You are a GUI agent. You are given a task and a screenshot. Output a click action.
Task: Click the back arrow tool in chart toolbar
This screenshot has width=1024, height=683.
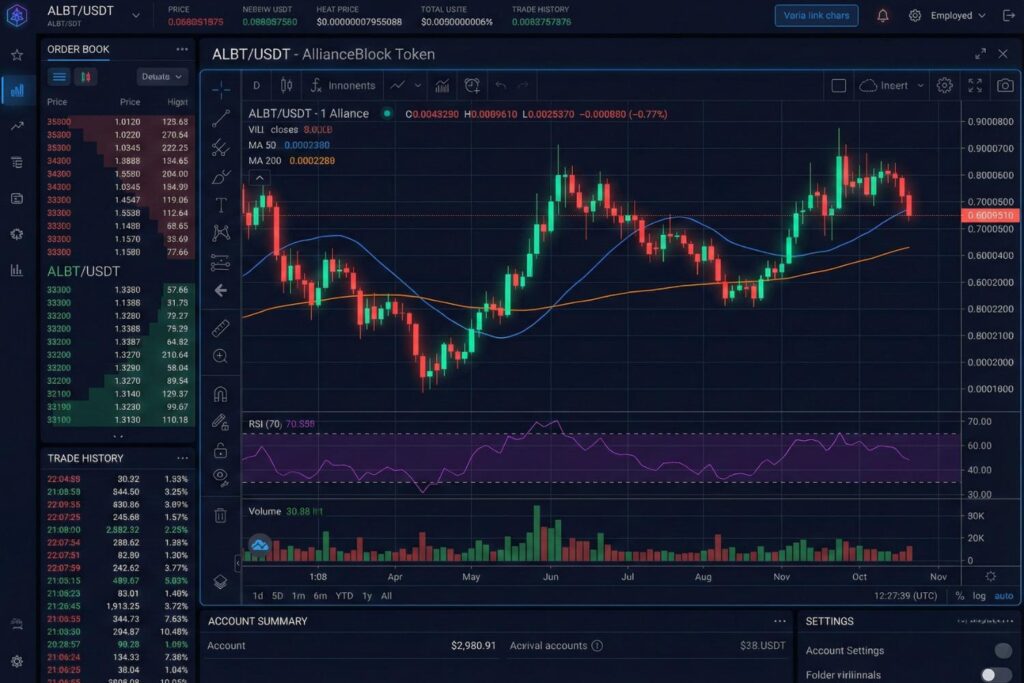click(221, 291)
